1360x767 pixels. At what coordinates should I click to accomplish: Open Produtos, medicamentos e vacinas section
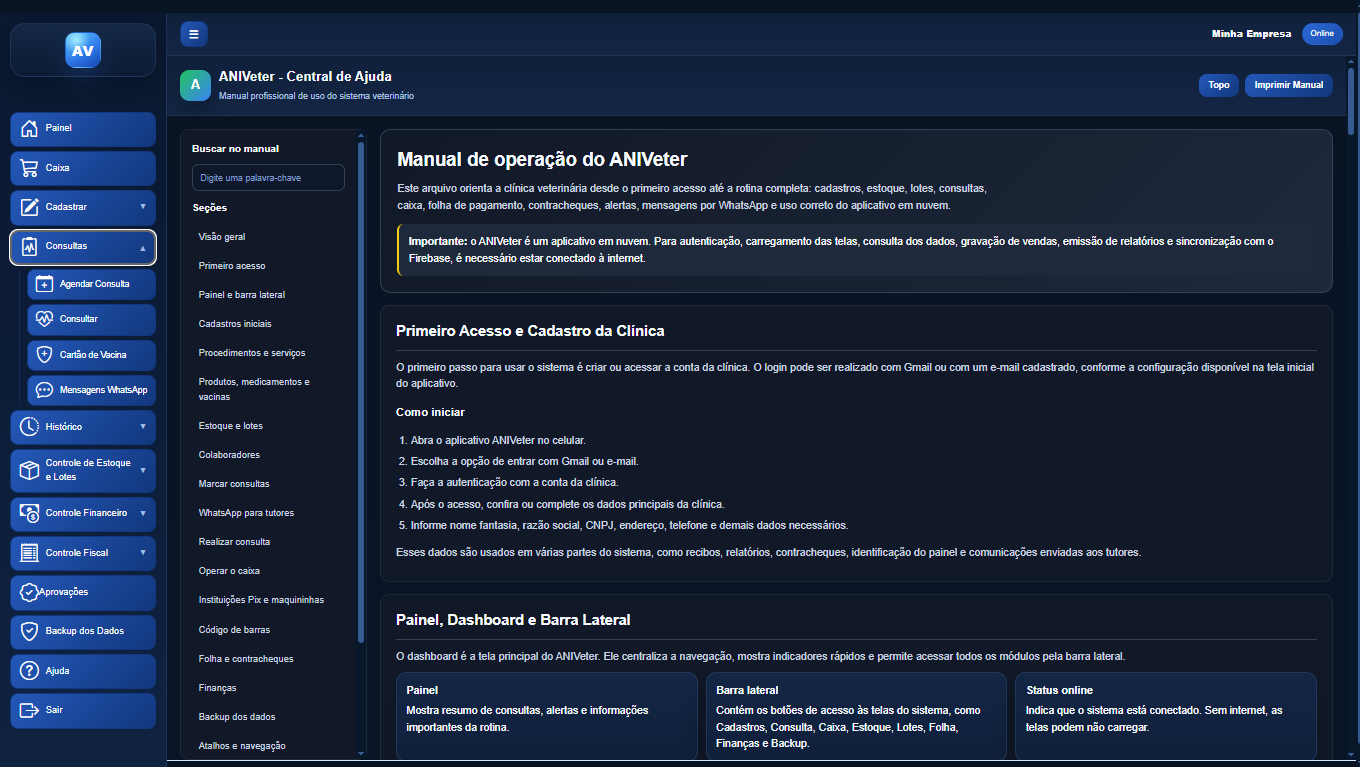[x=254, y=389]
